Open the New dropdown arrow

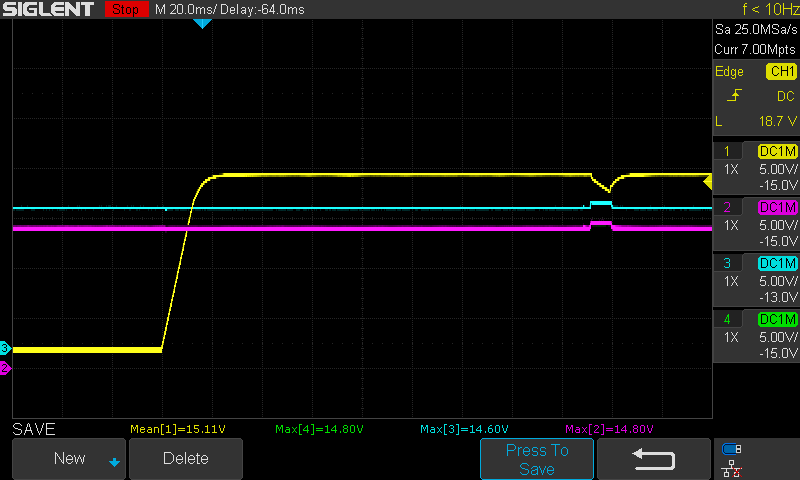coord(114,462)
